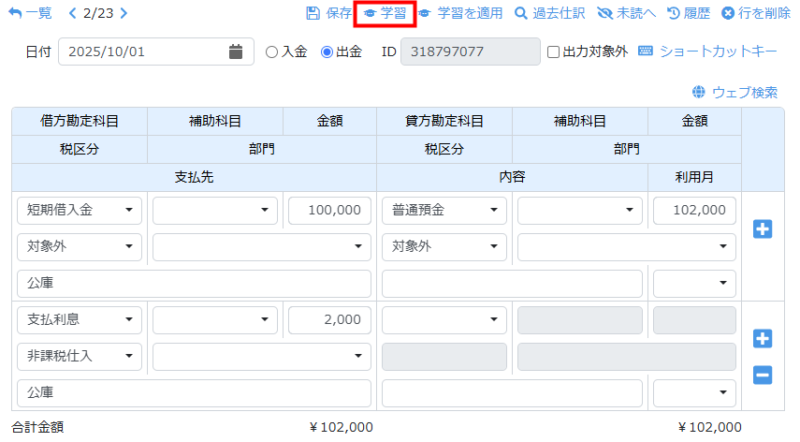This screenshot has height=442, width=800.
Task: Click the calendar icon in date field
Action: [x=236, y=52]
